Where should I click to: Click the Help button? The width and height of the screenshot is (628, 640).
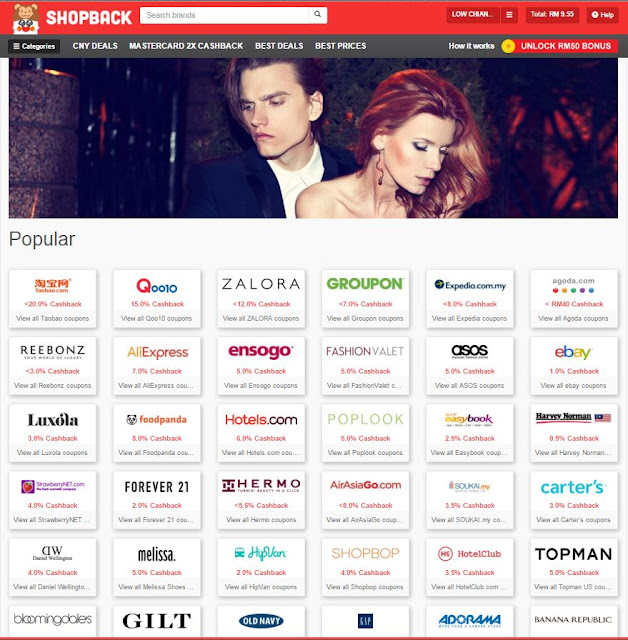point(603,15)
